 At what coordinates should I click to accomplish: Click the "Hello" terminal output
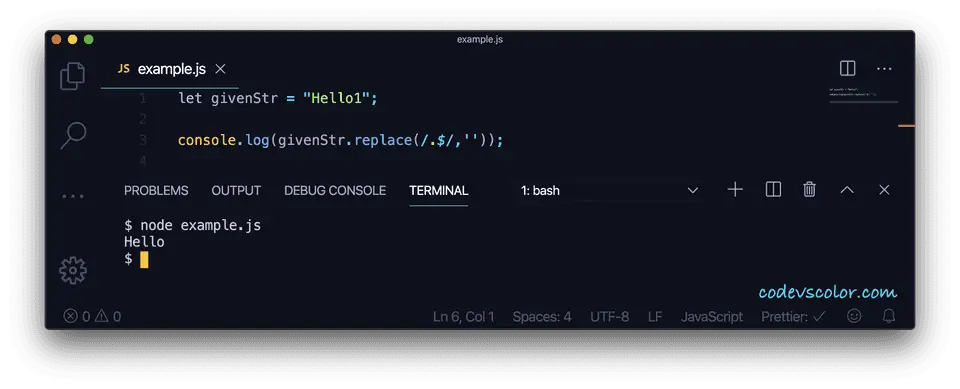(144, 242)
